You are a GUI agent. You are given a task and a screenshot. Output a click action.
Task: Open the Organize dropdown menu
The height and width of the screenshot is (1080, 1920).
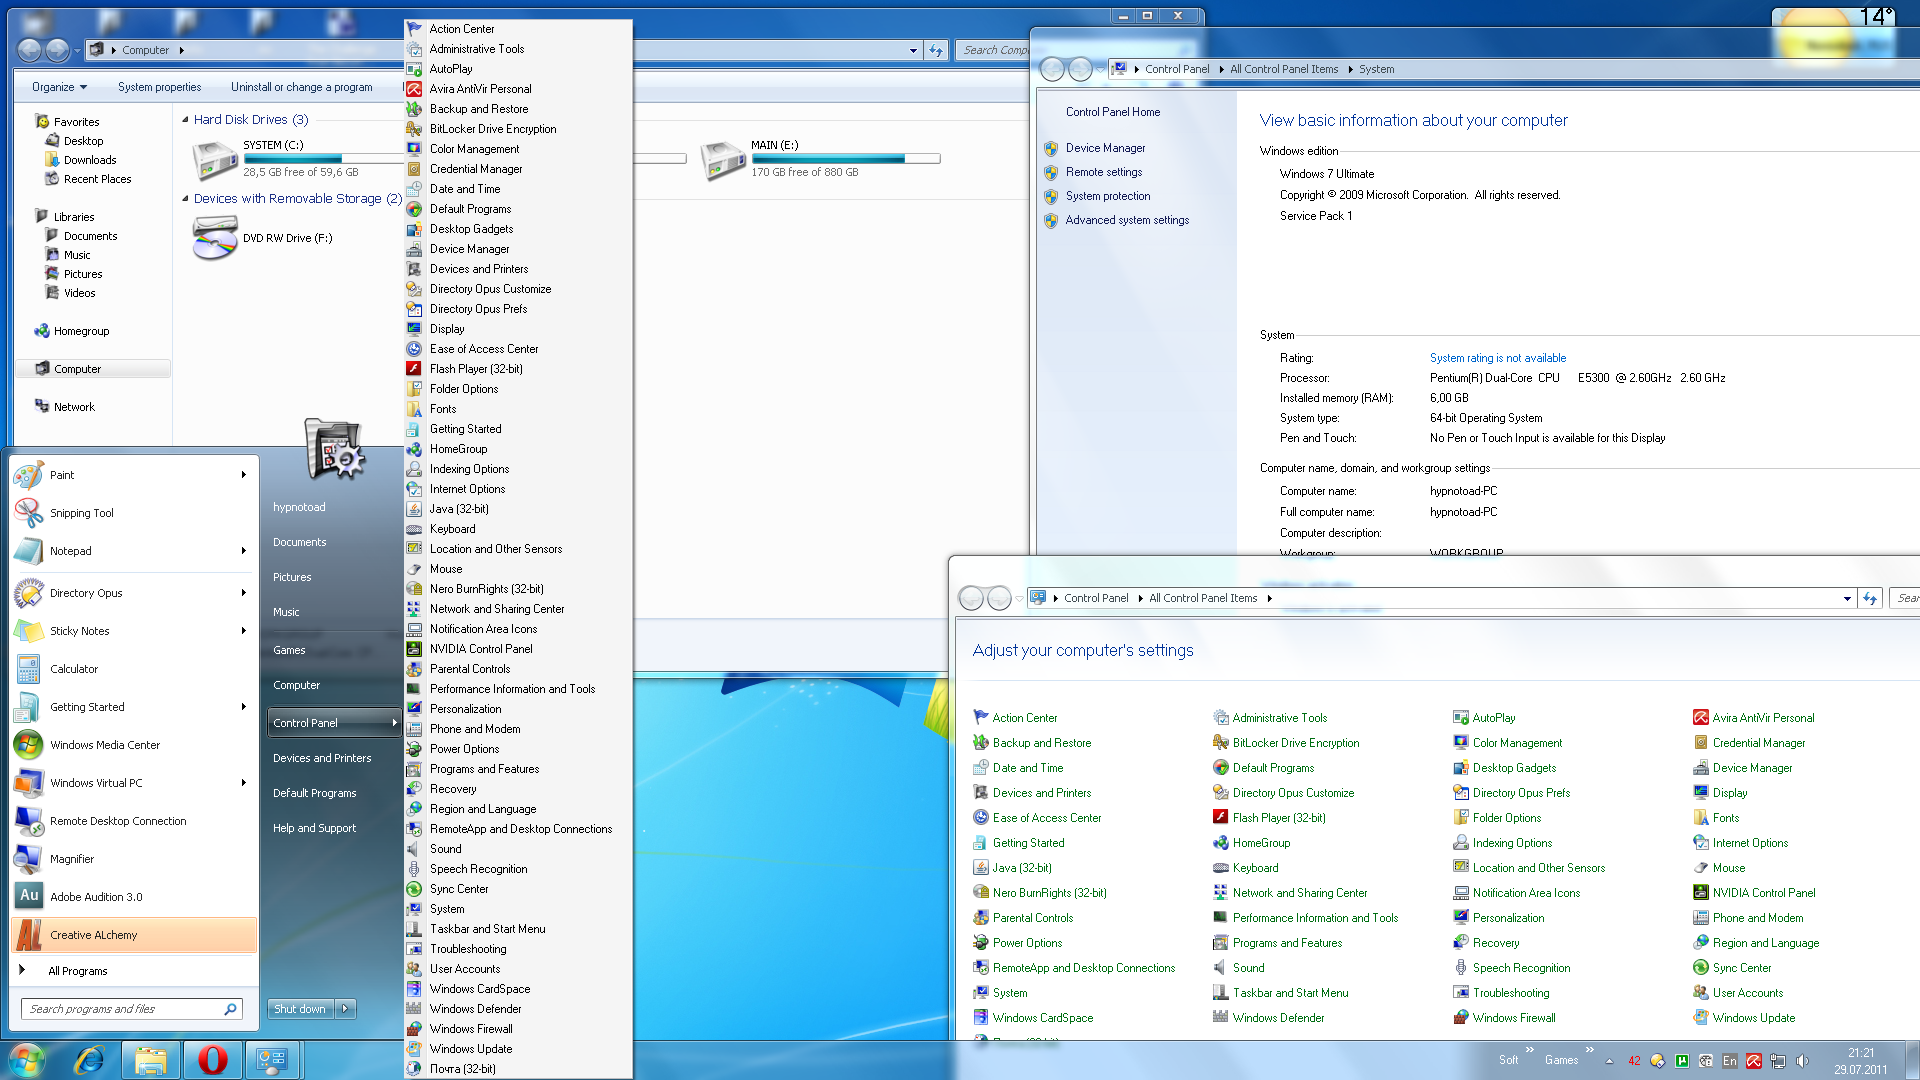[x=60, y=87]
